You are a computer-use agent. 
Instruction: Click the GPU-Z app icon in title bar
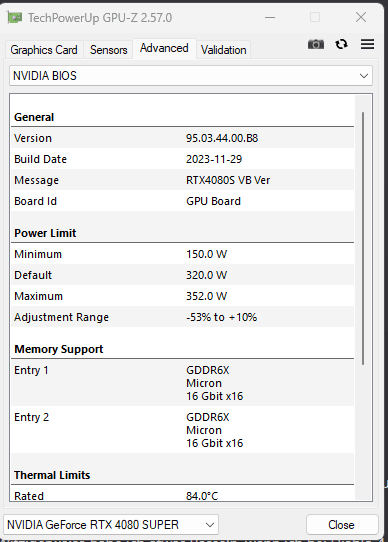[15, 17]
